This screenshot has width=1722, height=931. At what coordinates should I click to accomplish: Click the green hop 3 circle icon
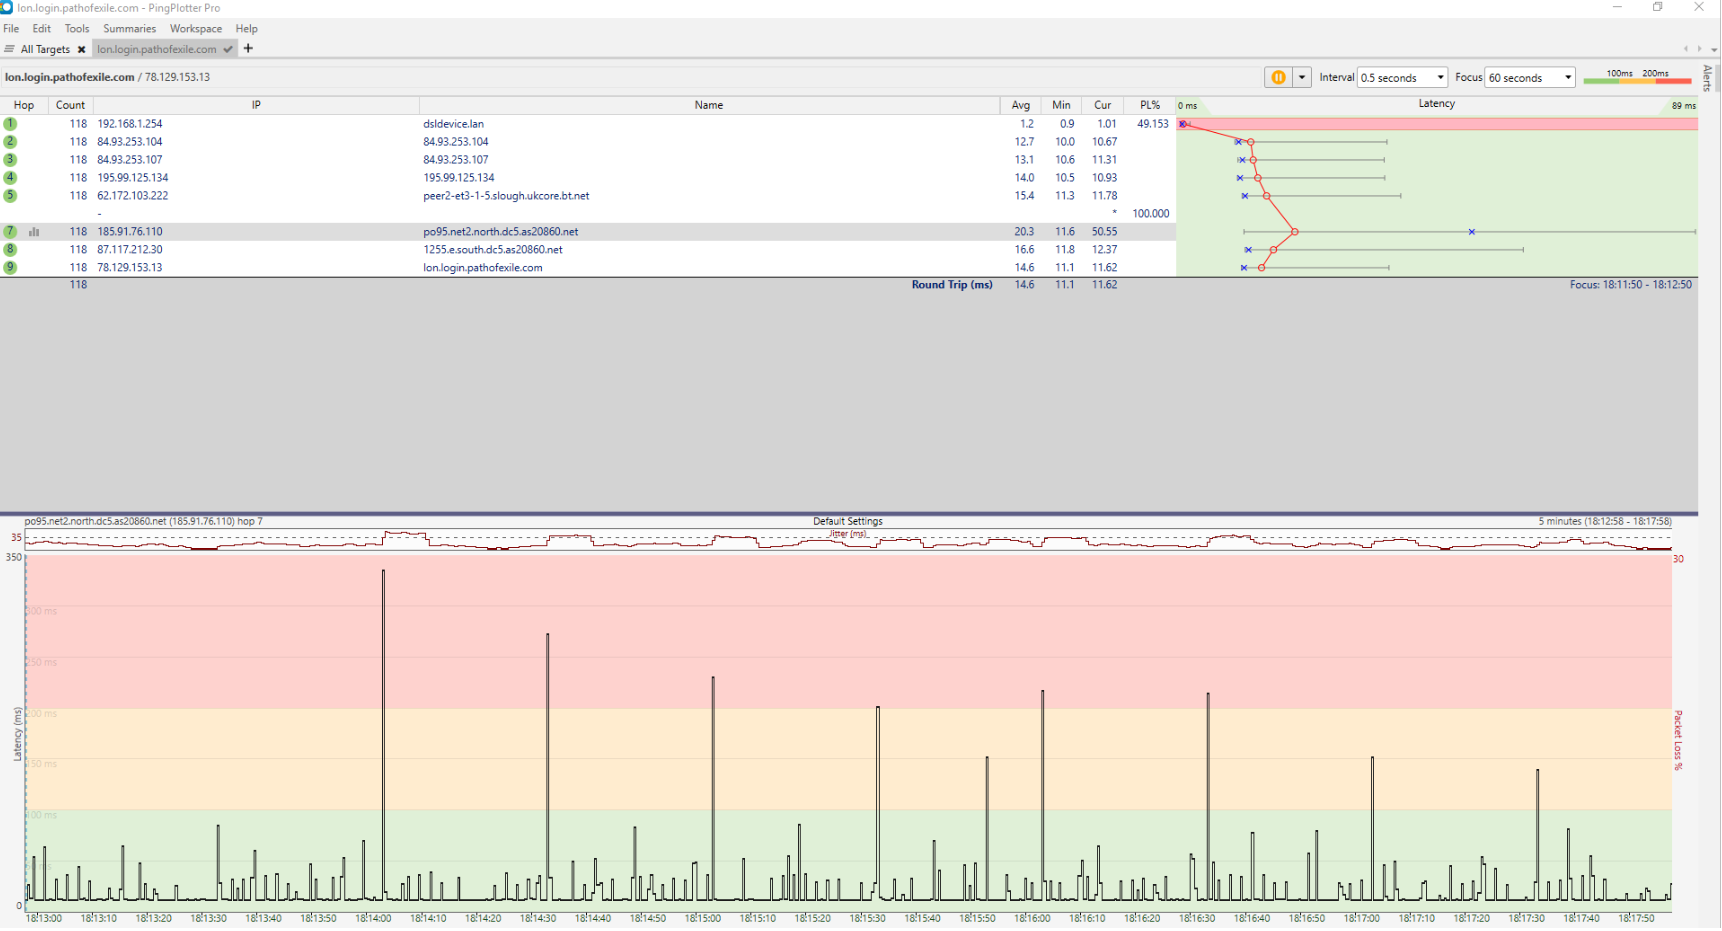[10, 160]
